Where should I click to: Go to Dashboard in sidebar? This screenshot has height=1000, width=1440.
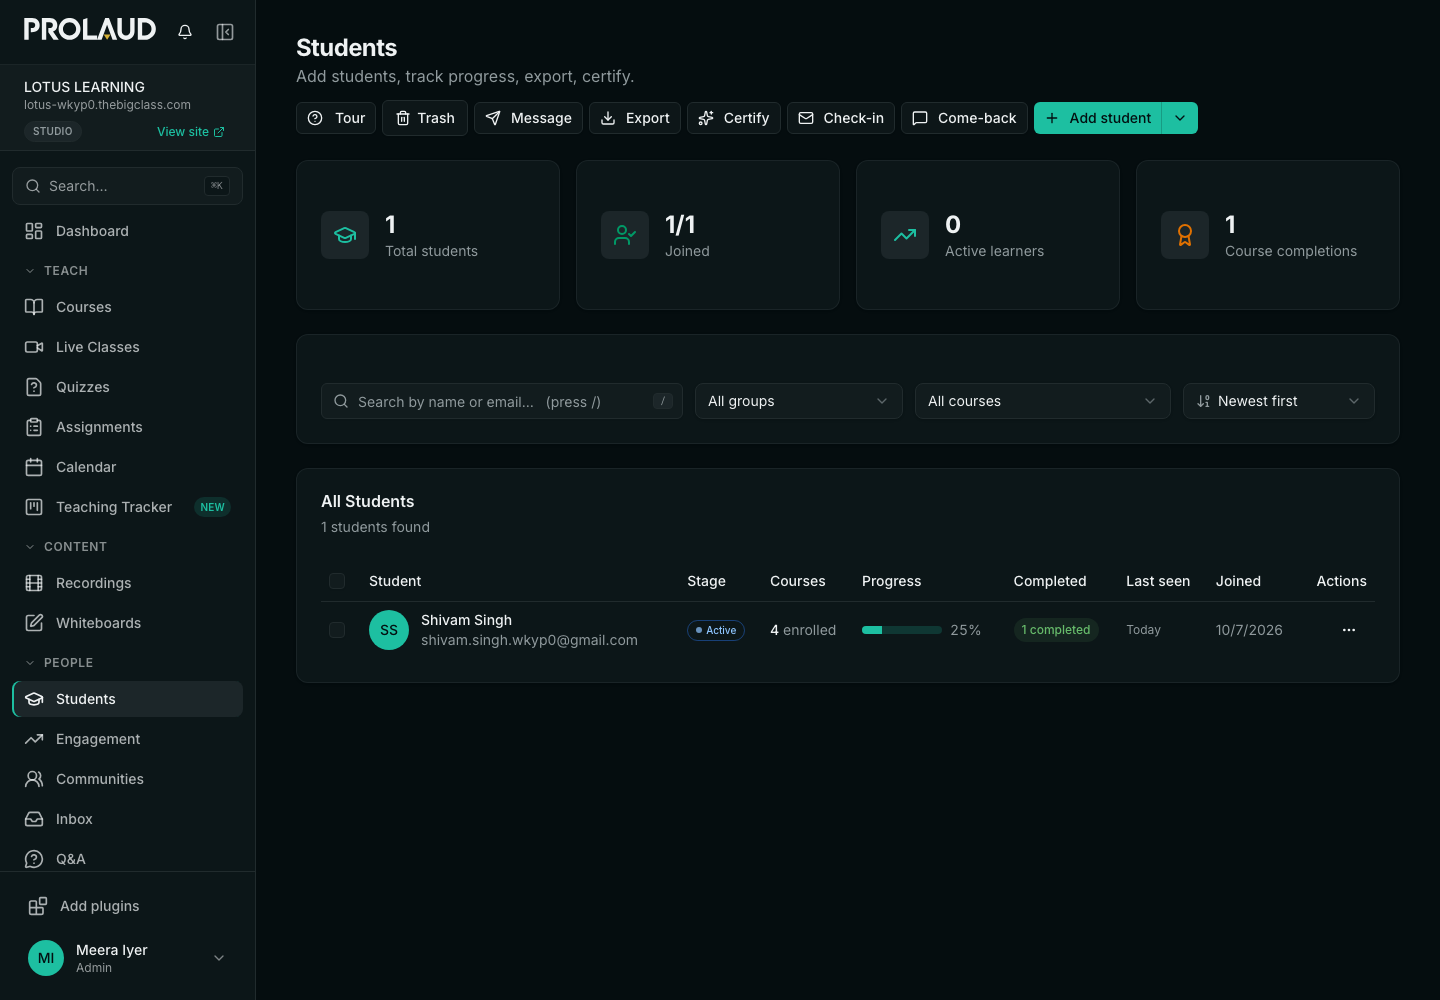[127, 231]
